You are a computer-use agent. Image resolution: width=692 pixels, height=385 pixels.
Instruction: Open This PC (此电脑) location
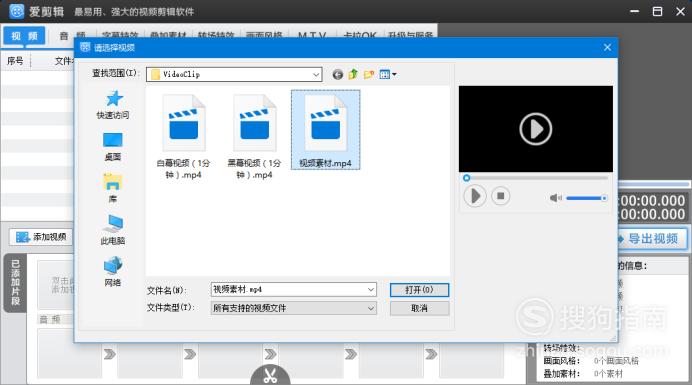(113, 230)
